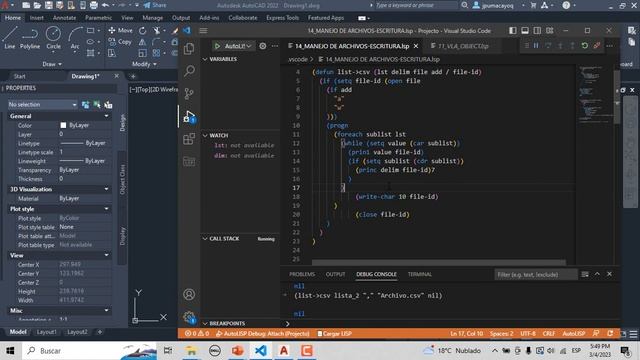Image resolution: width=640 pixels, height=360 pixels.
Task: Open VS Code hamburger menu
Action: (x=203, y=31)
